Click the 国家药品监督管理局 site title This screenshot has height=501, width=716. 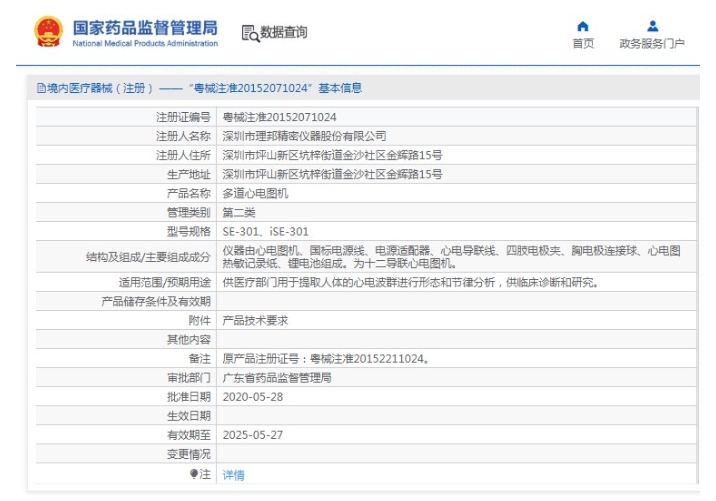click(145, 25)
